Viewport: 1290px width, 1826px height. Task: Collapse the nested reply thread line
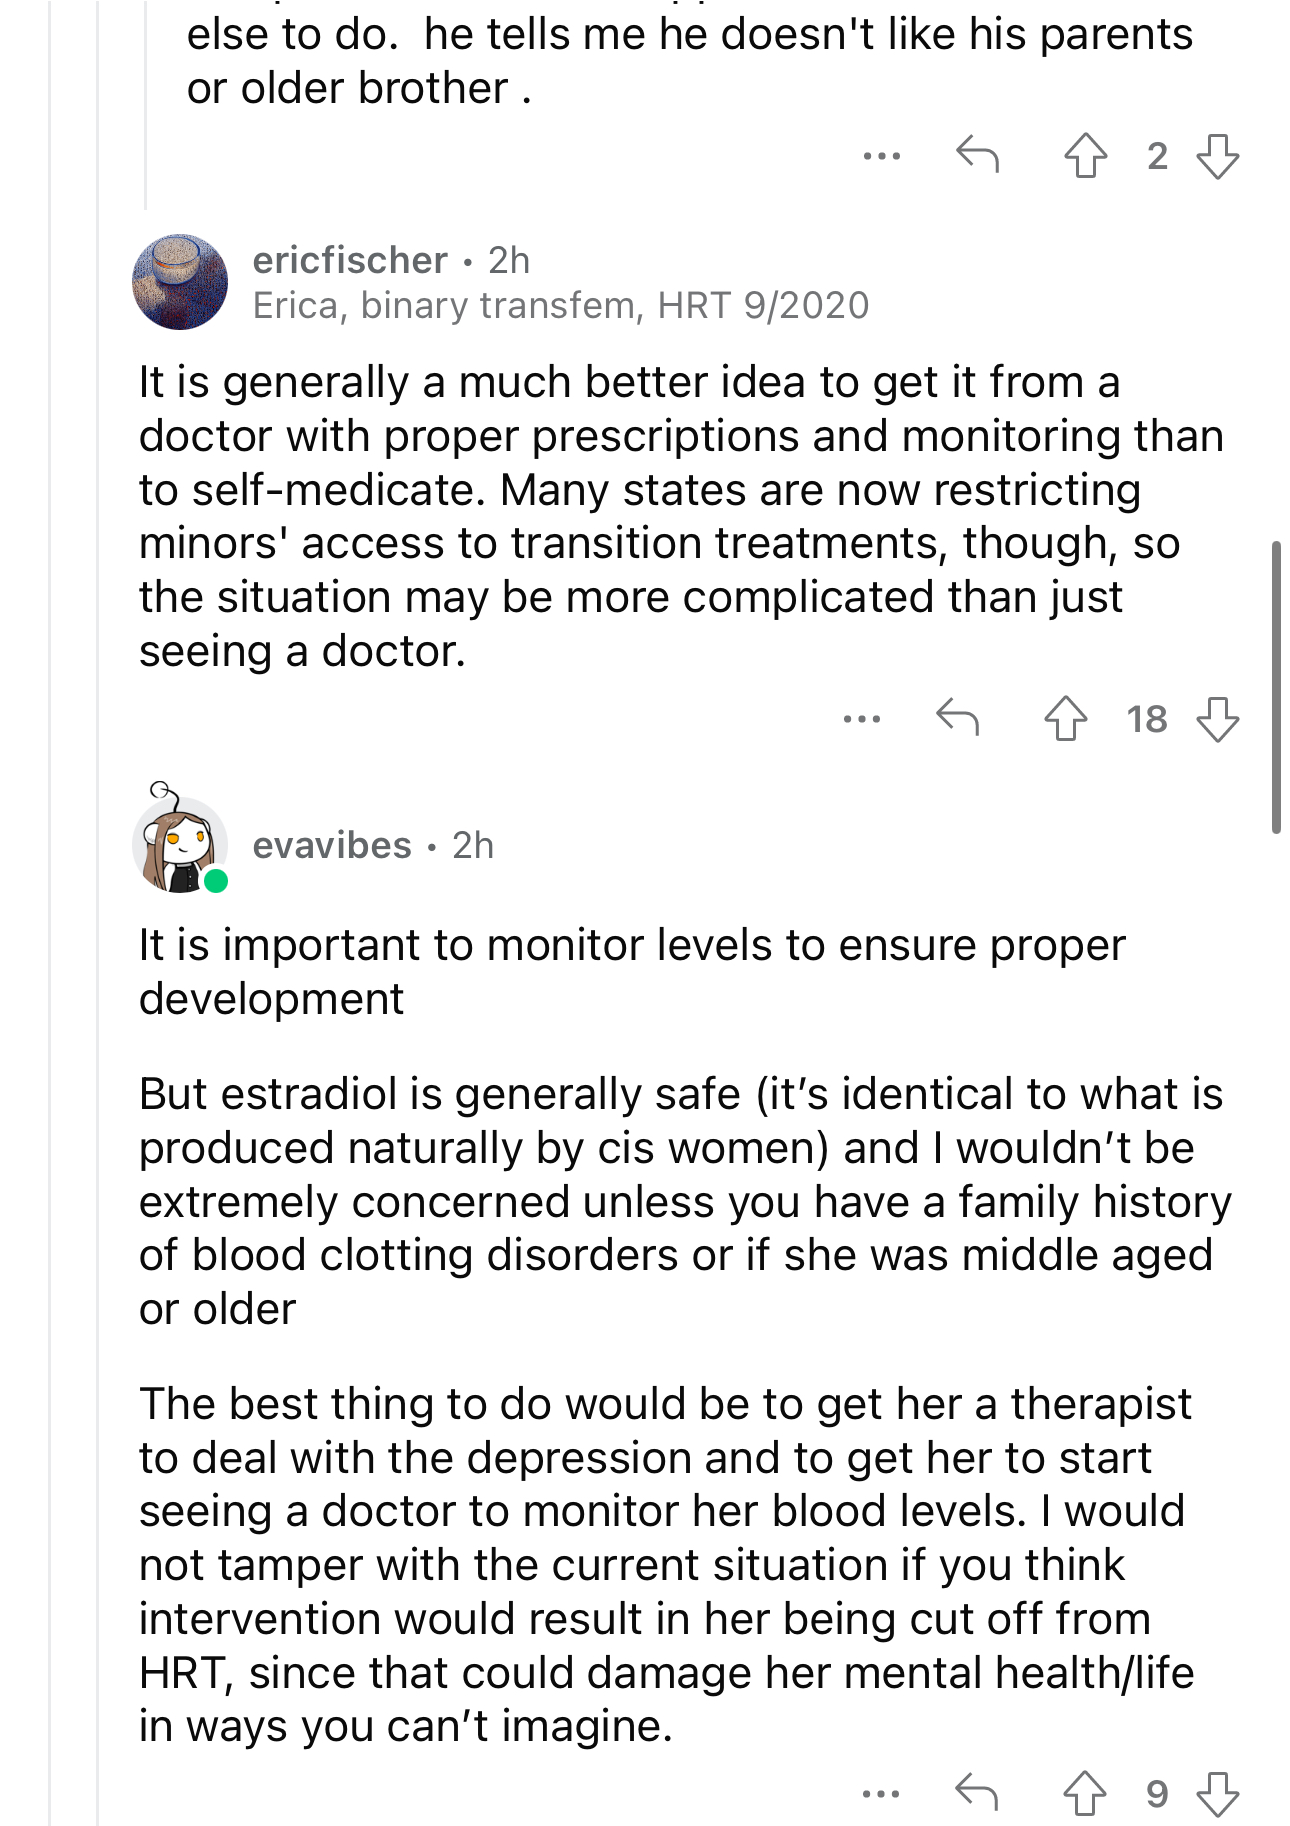146,105
